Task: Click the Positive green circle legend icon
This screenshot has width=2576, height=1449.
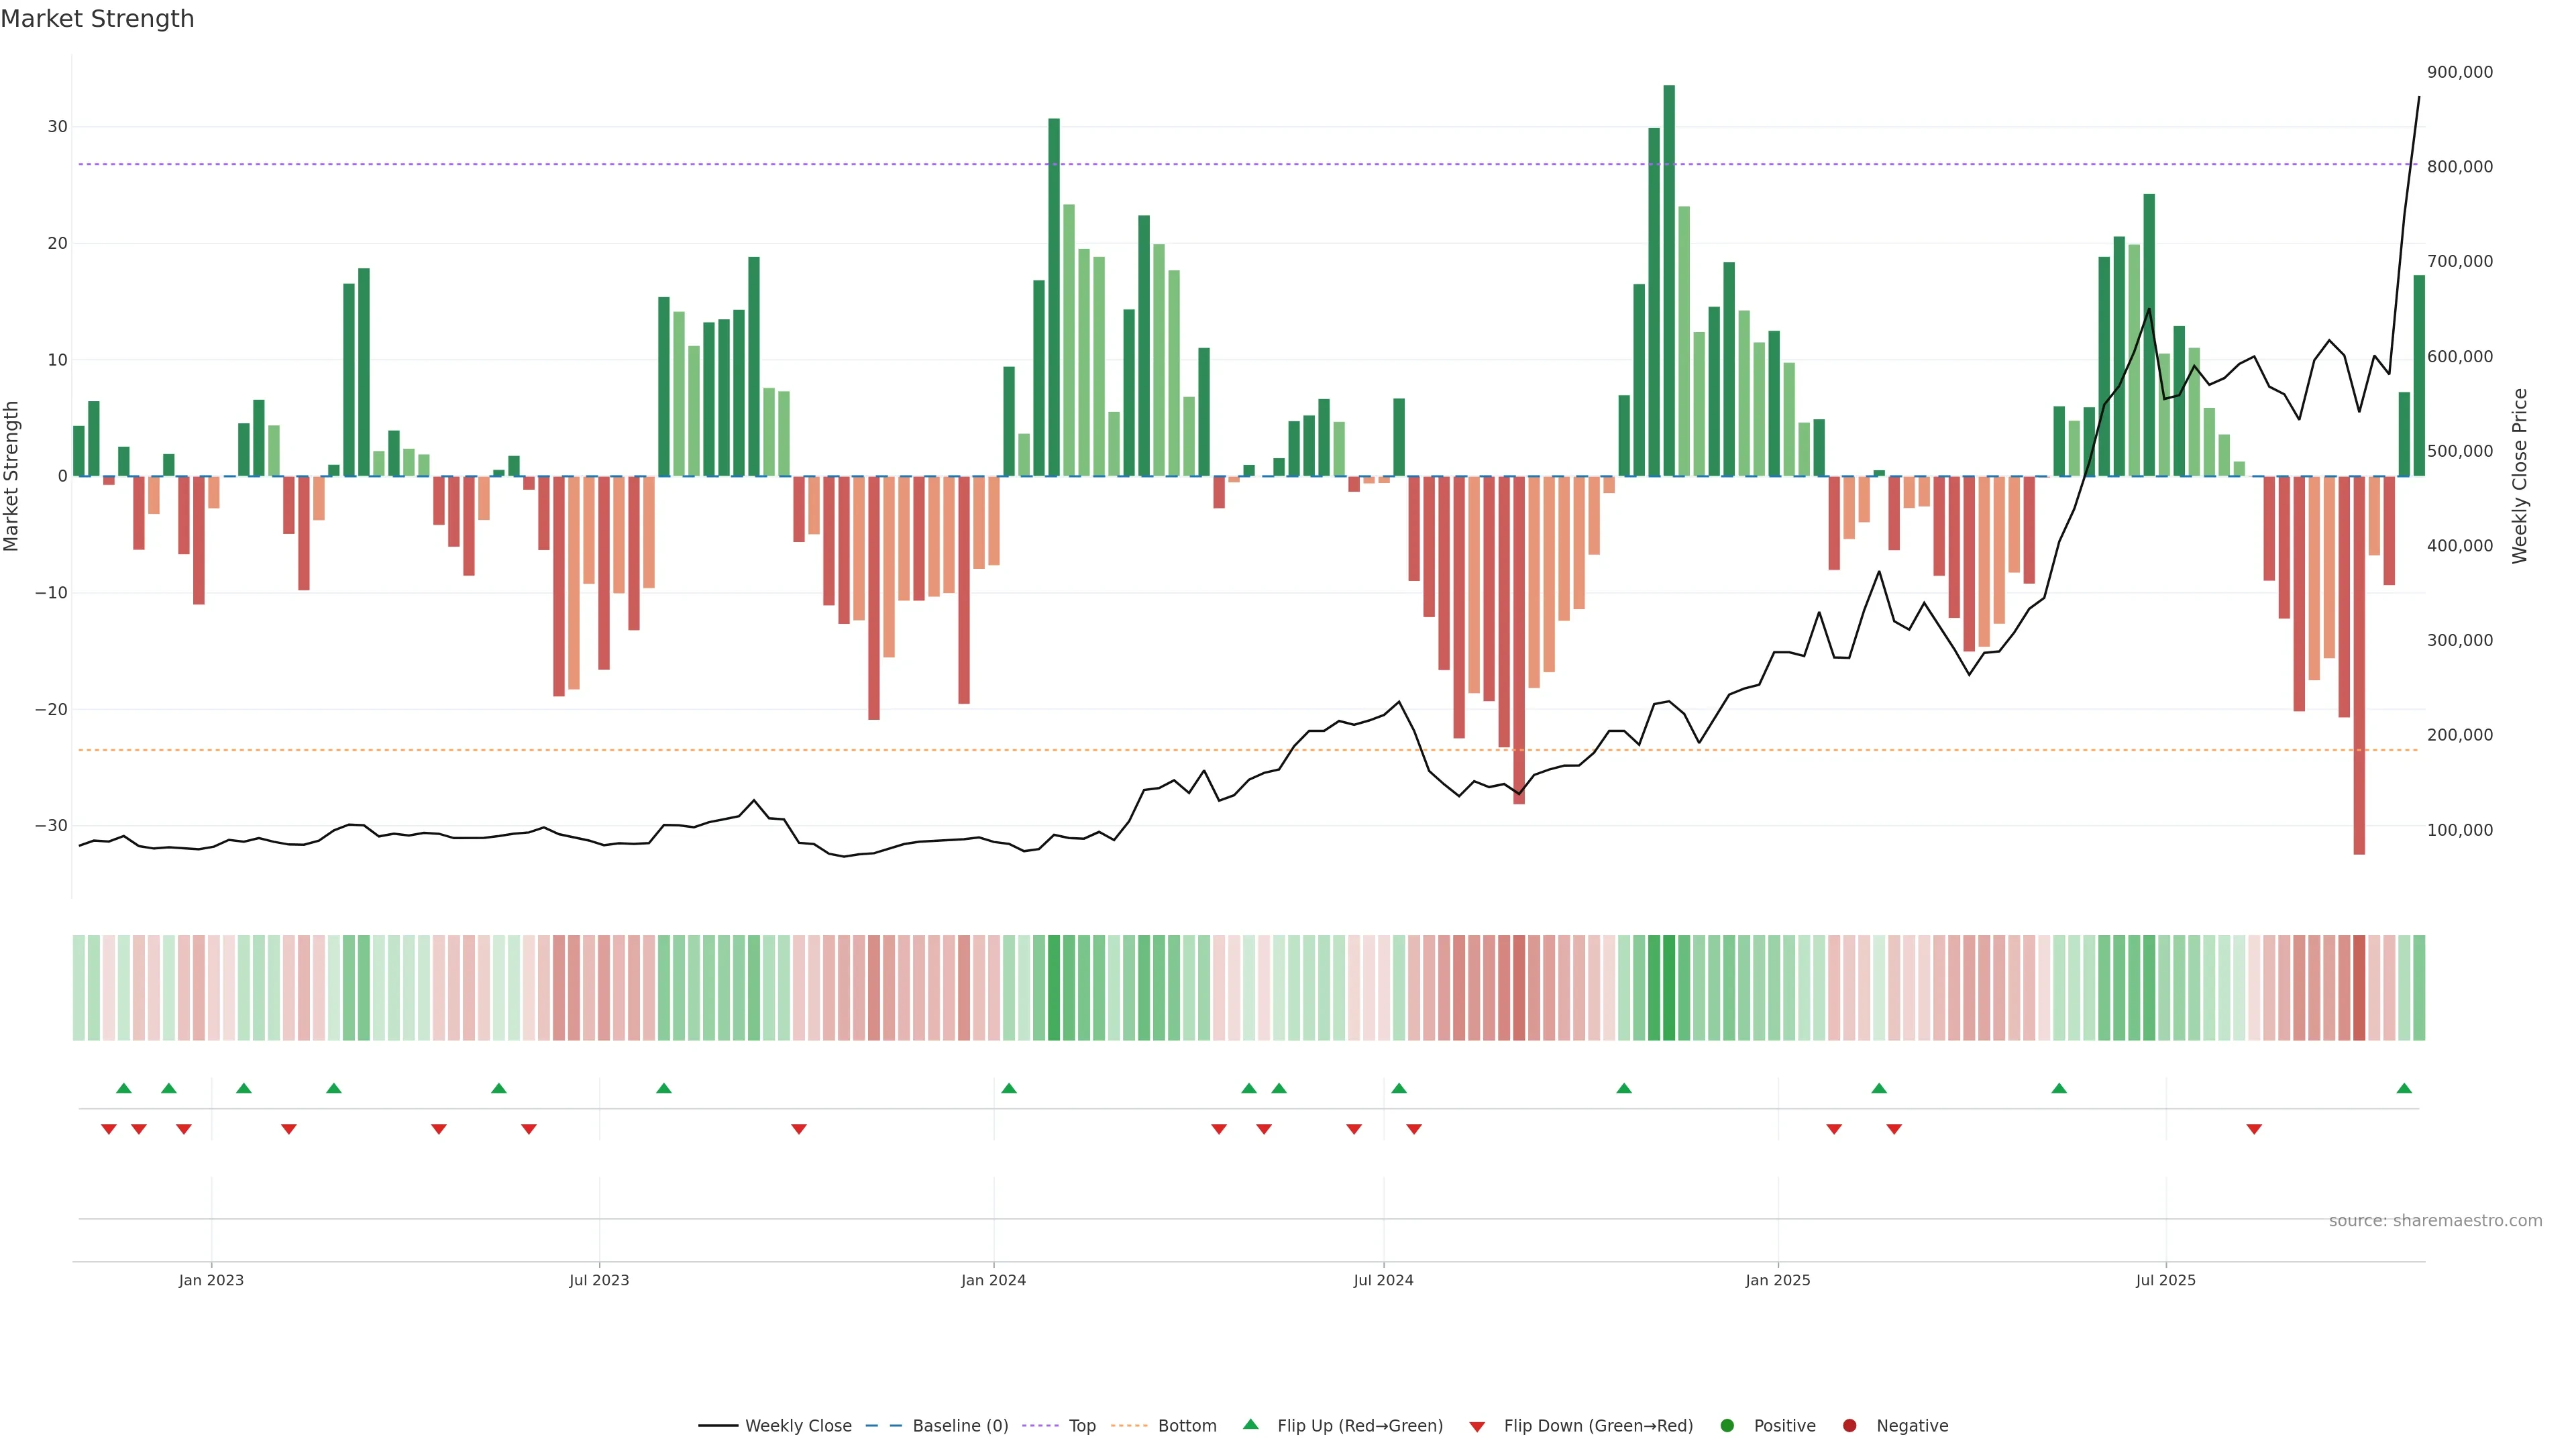Action: pos(1727,1426)
